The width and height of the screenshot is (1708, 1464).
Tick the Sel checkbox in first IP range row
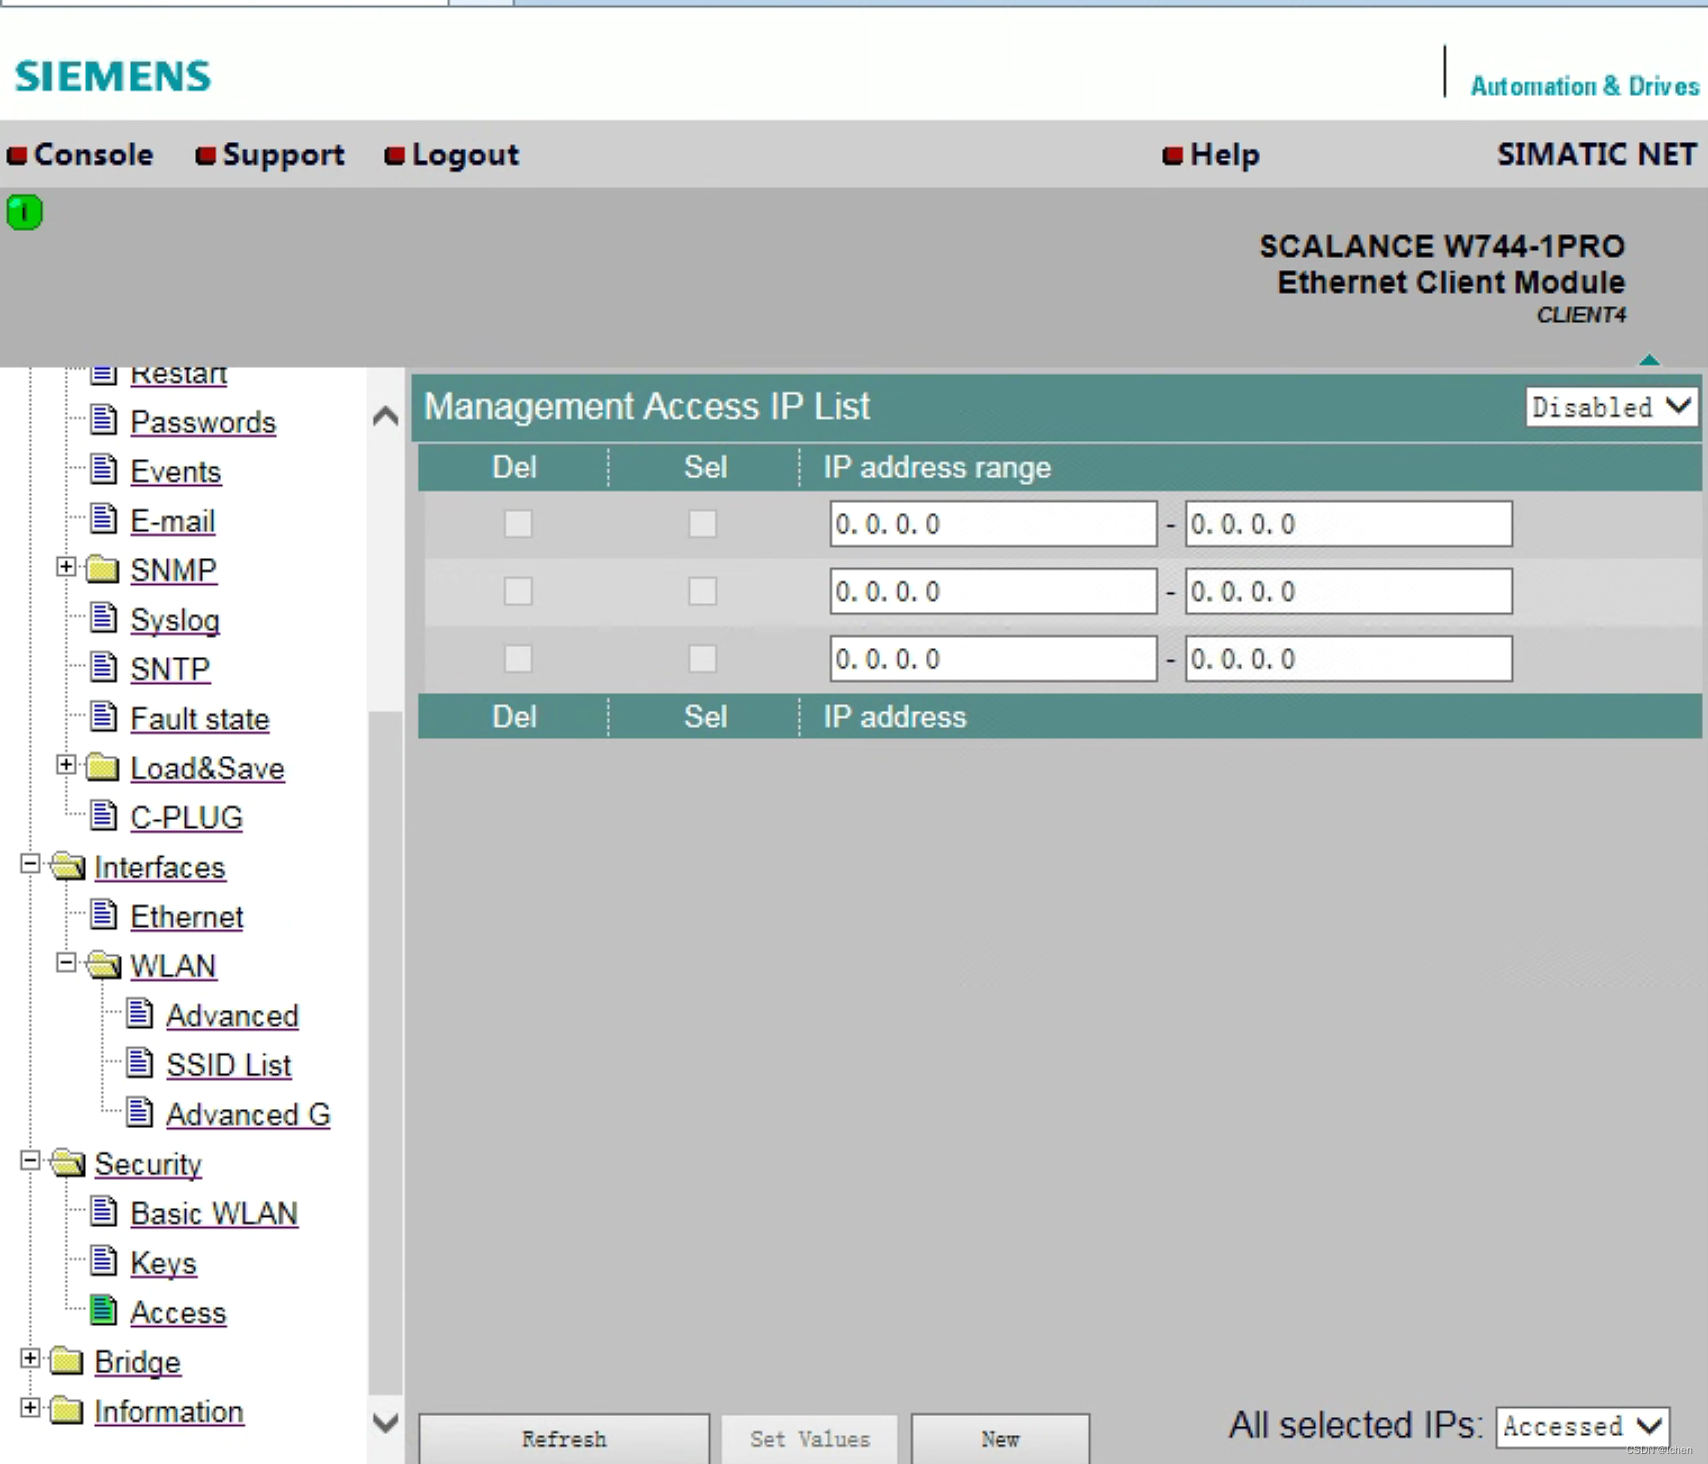tap(703, 524)
